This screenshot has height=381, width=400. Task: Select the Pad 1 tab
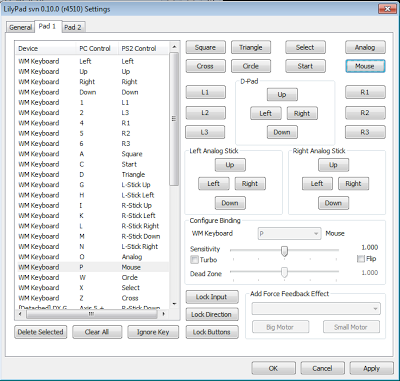(x=47, y=26)
